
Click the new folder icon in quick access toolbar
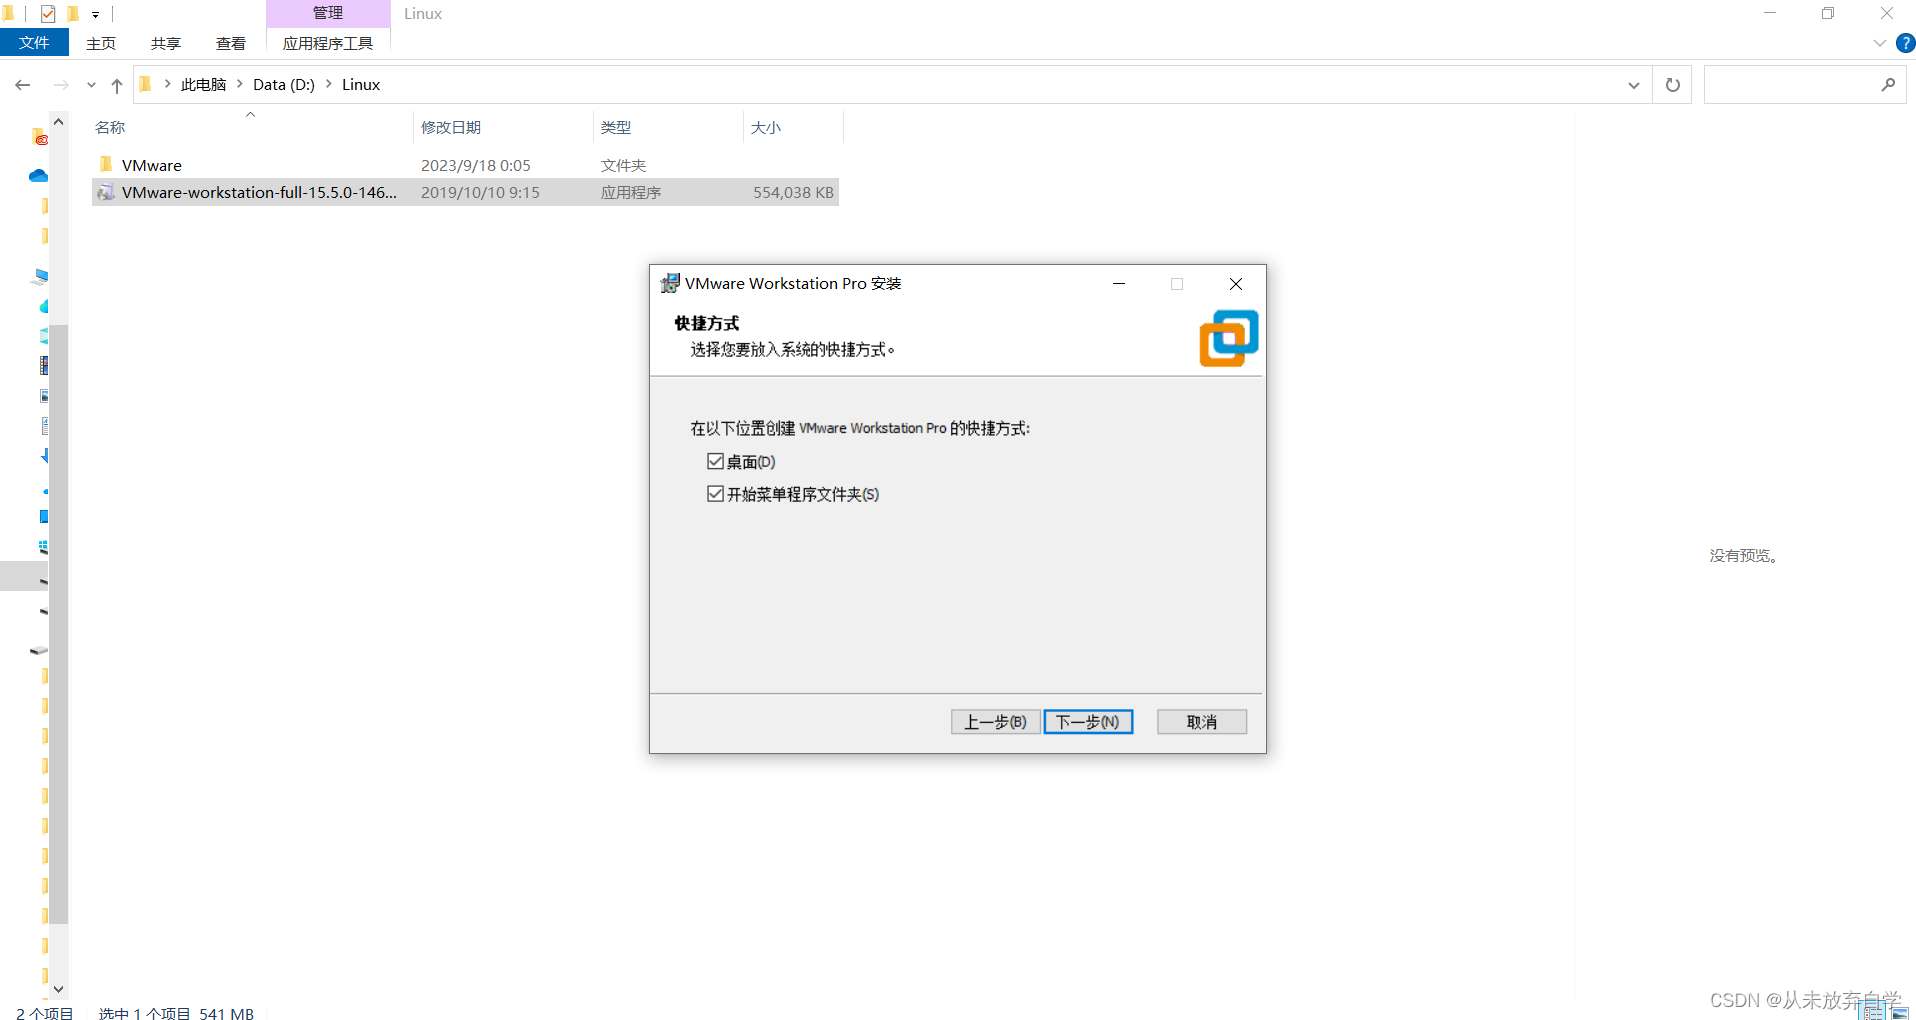(73, 14)
